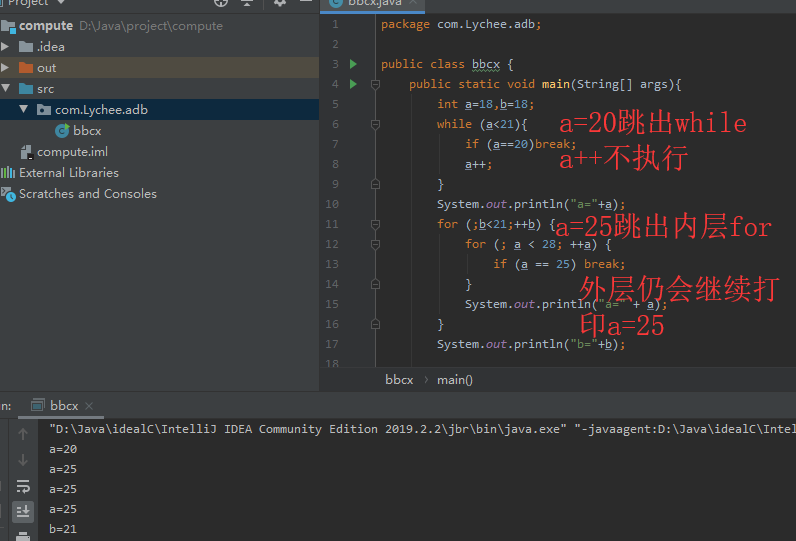Click 'main' method name on line 4
796x541 pixels.
[x=556, y=84]
